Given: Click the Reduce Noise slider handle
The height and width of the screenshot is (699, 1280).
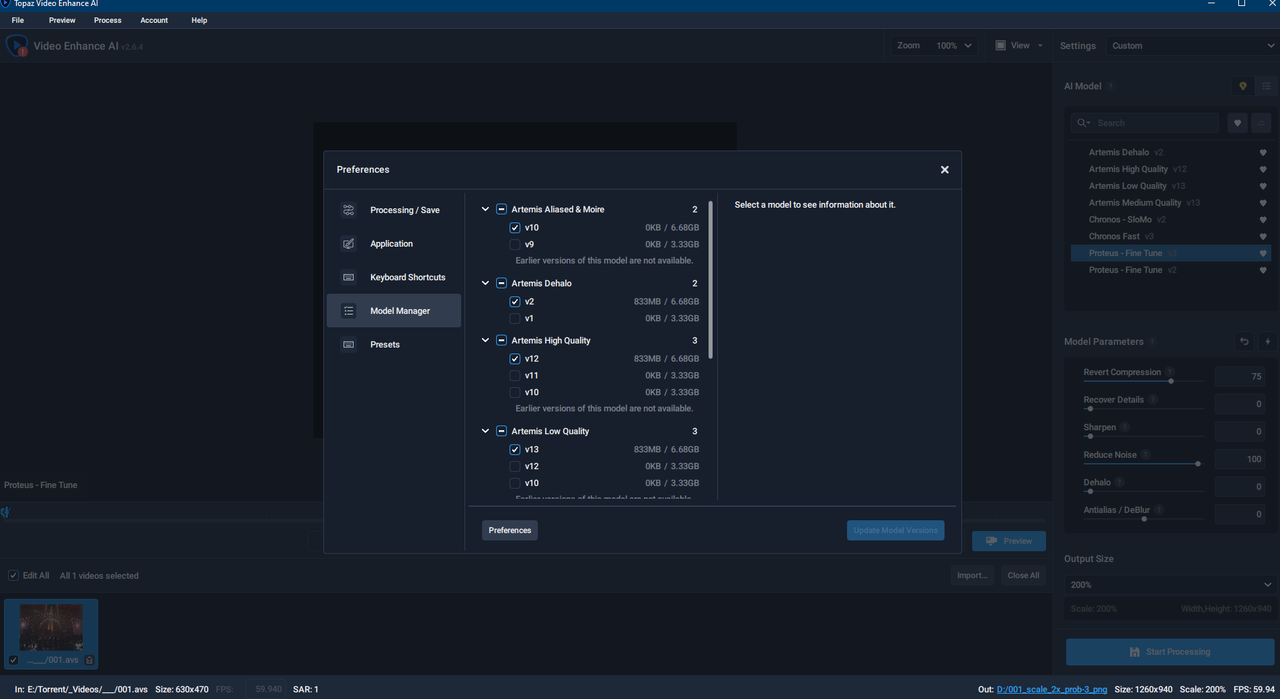Looking at the screenshot, I should click(1198, 464).
